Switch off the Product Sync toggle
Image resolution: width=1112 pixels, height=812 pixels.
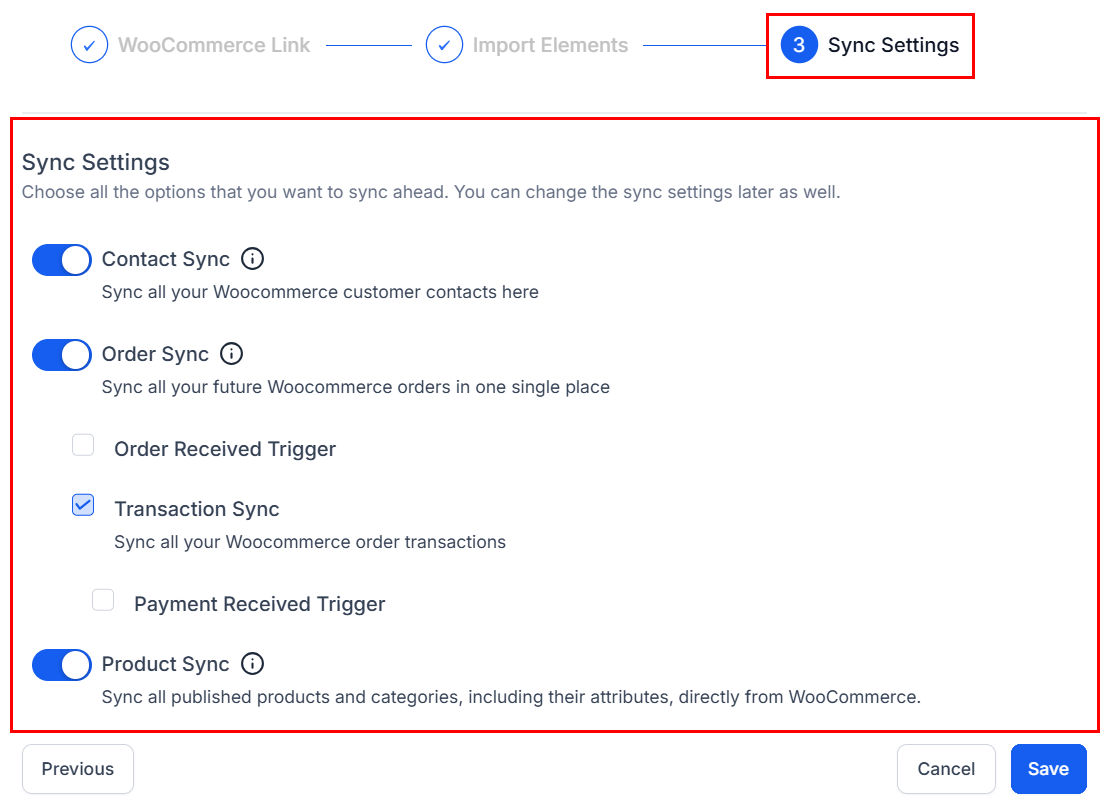click(62, 664)
